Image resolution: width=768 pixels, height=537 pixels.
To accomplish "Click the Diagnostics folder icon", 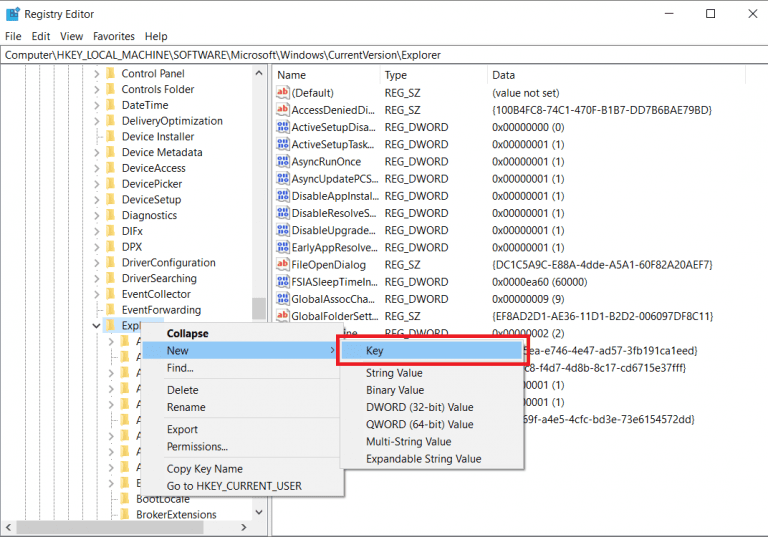I will coord(111,215).
